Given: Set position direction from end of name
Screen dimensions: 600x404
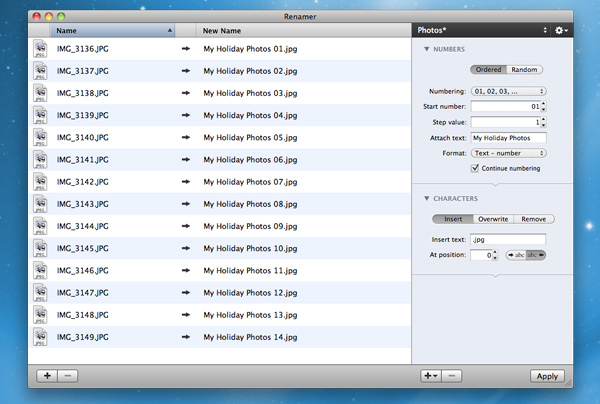Looking at the screenshot, I should [536, 255].
